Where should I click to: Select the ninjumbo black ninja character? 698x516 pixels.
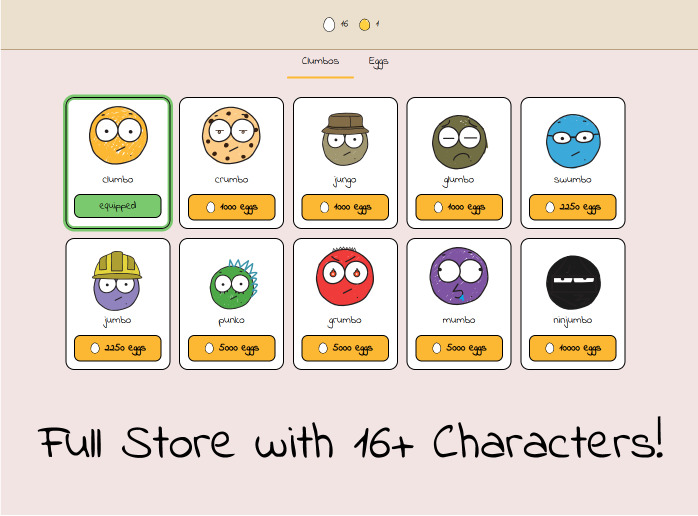click(573, 281)
